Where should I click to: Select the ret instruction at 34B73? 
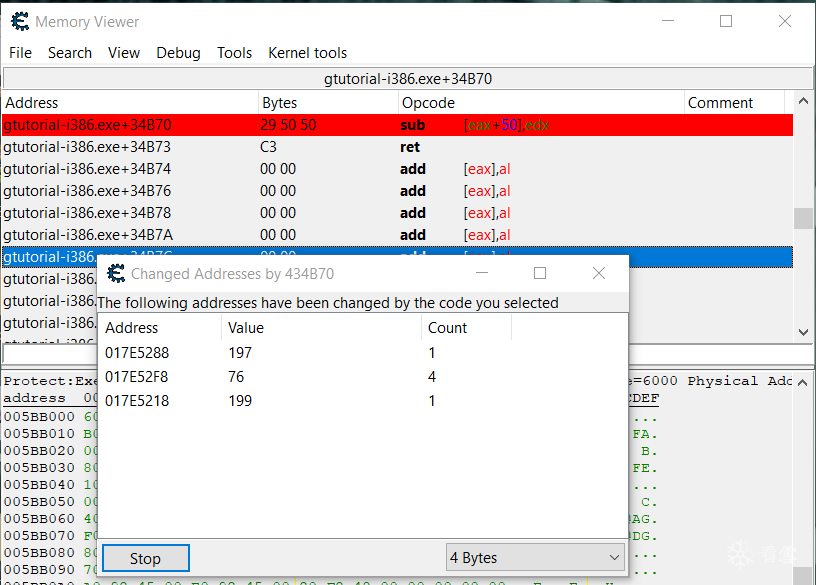tap(398, 147)
